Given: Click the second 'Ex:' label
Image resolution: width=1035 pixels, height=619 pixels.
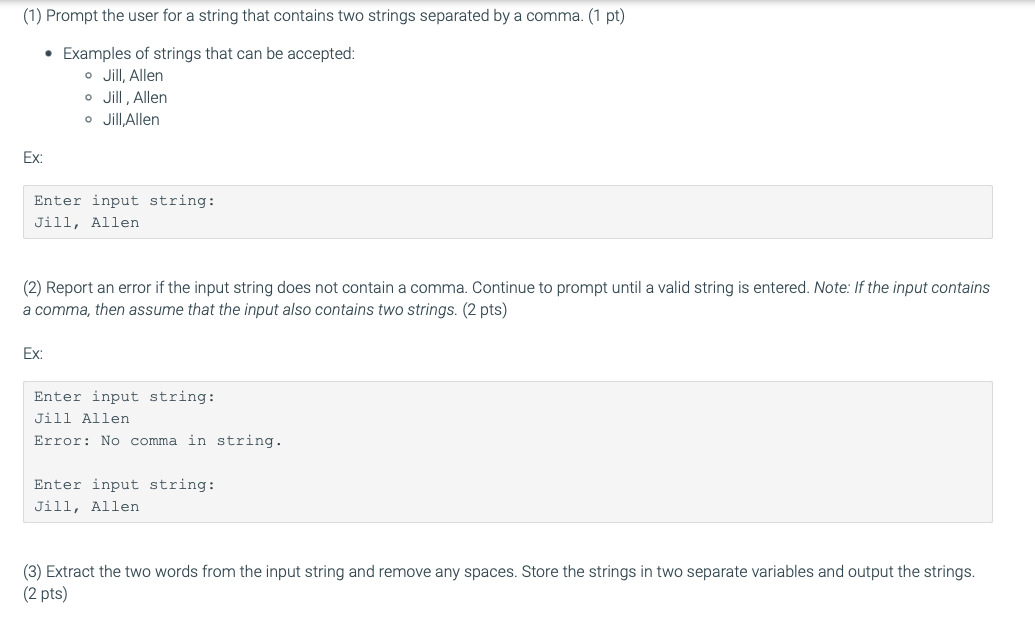Looking at the screenshot, I should (x=33, y=354).
